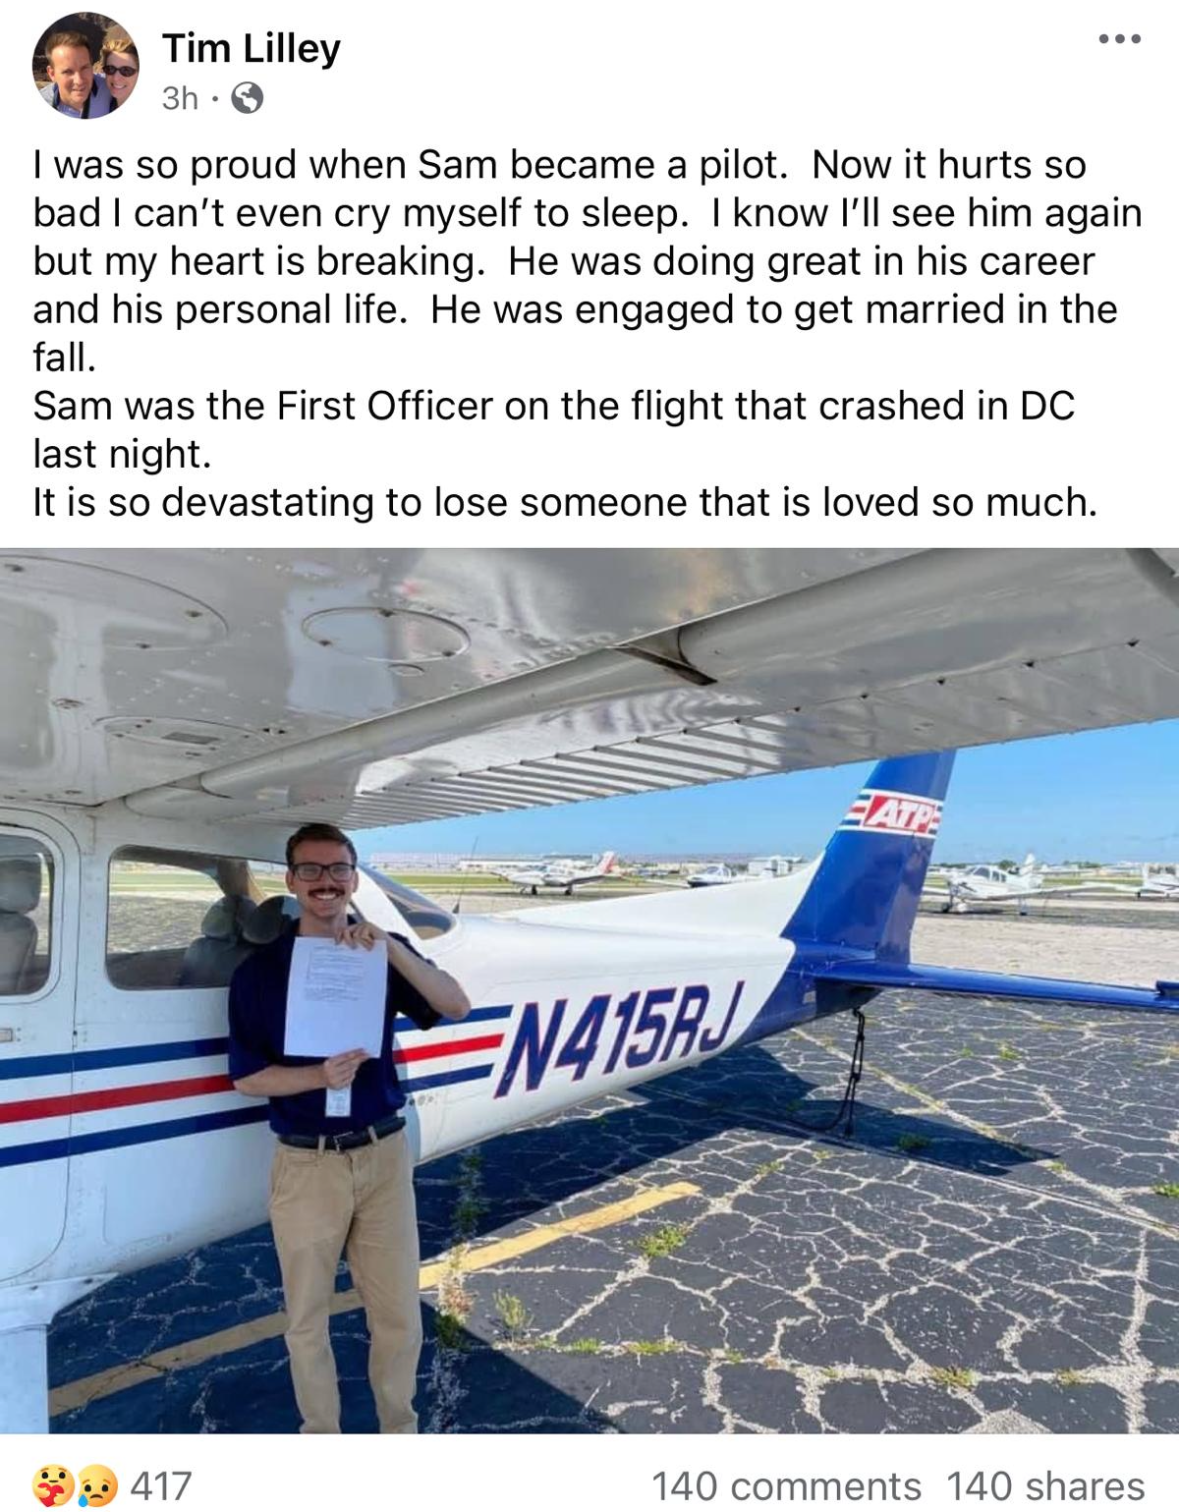View the 140 shares link

[x=1045, y=1485]
